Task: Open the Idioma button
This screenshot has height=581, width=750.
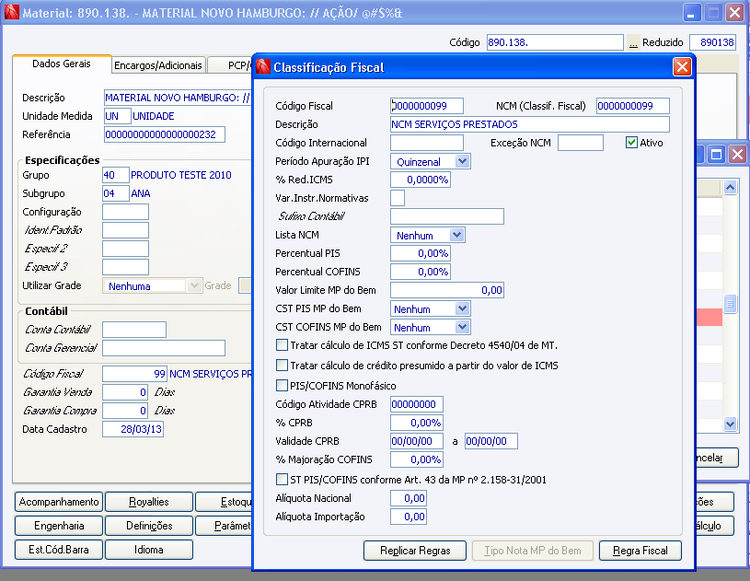Action: [149, 549]
